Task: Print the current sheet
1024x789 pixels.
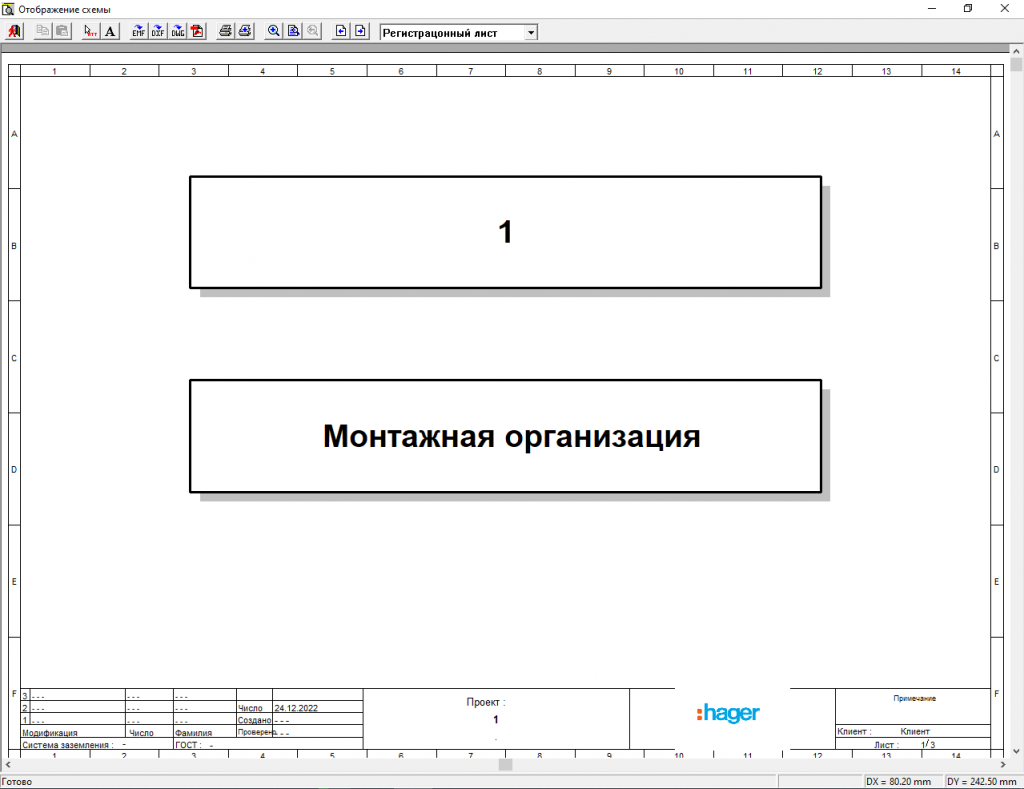Action: (x=226, y=32)
